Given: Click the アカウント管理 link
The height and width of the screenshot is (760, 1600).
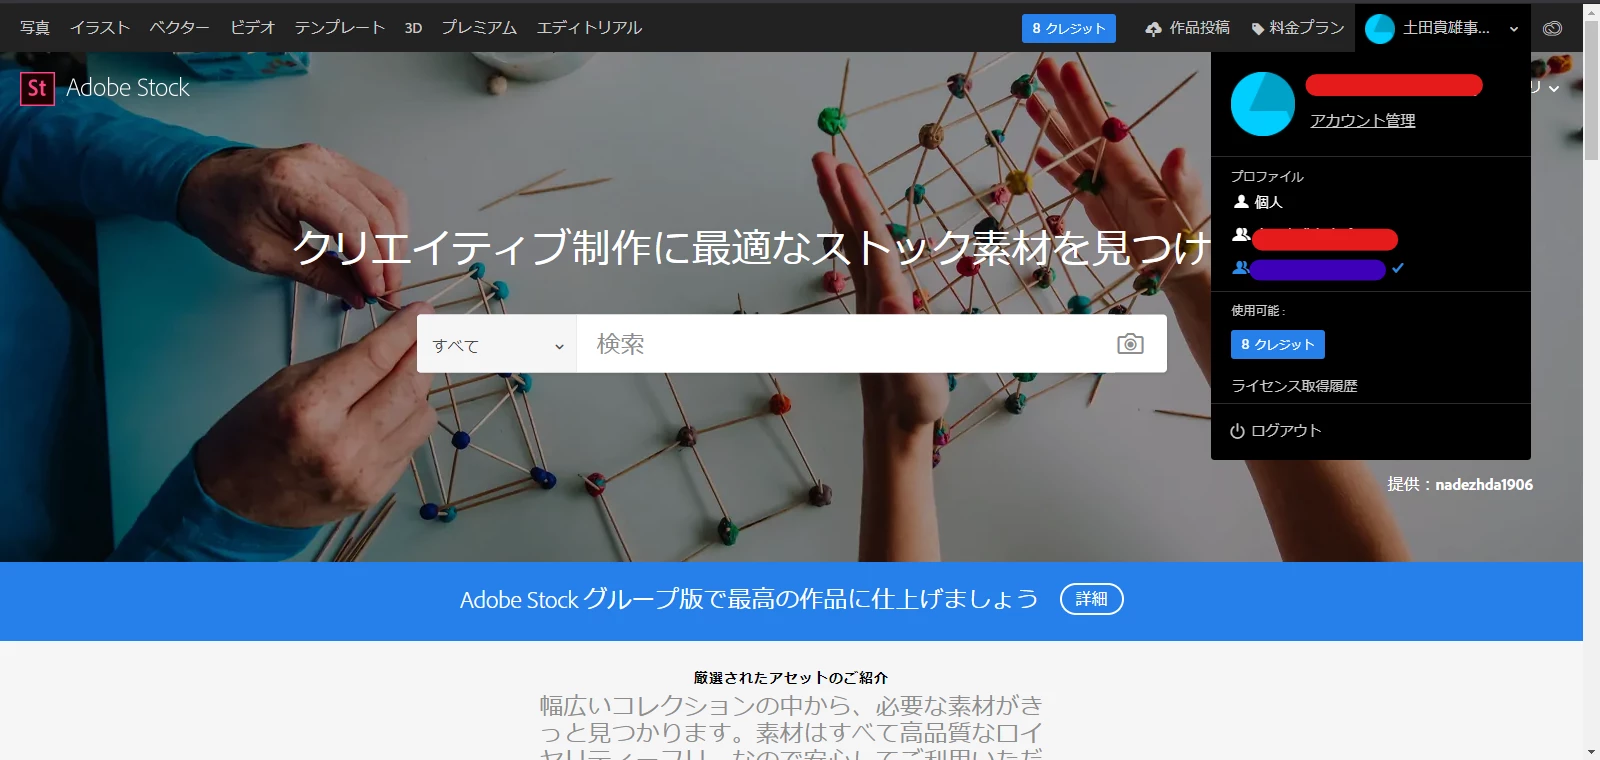Looking at the screenshot, I should (1363, 120).
